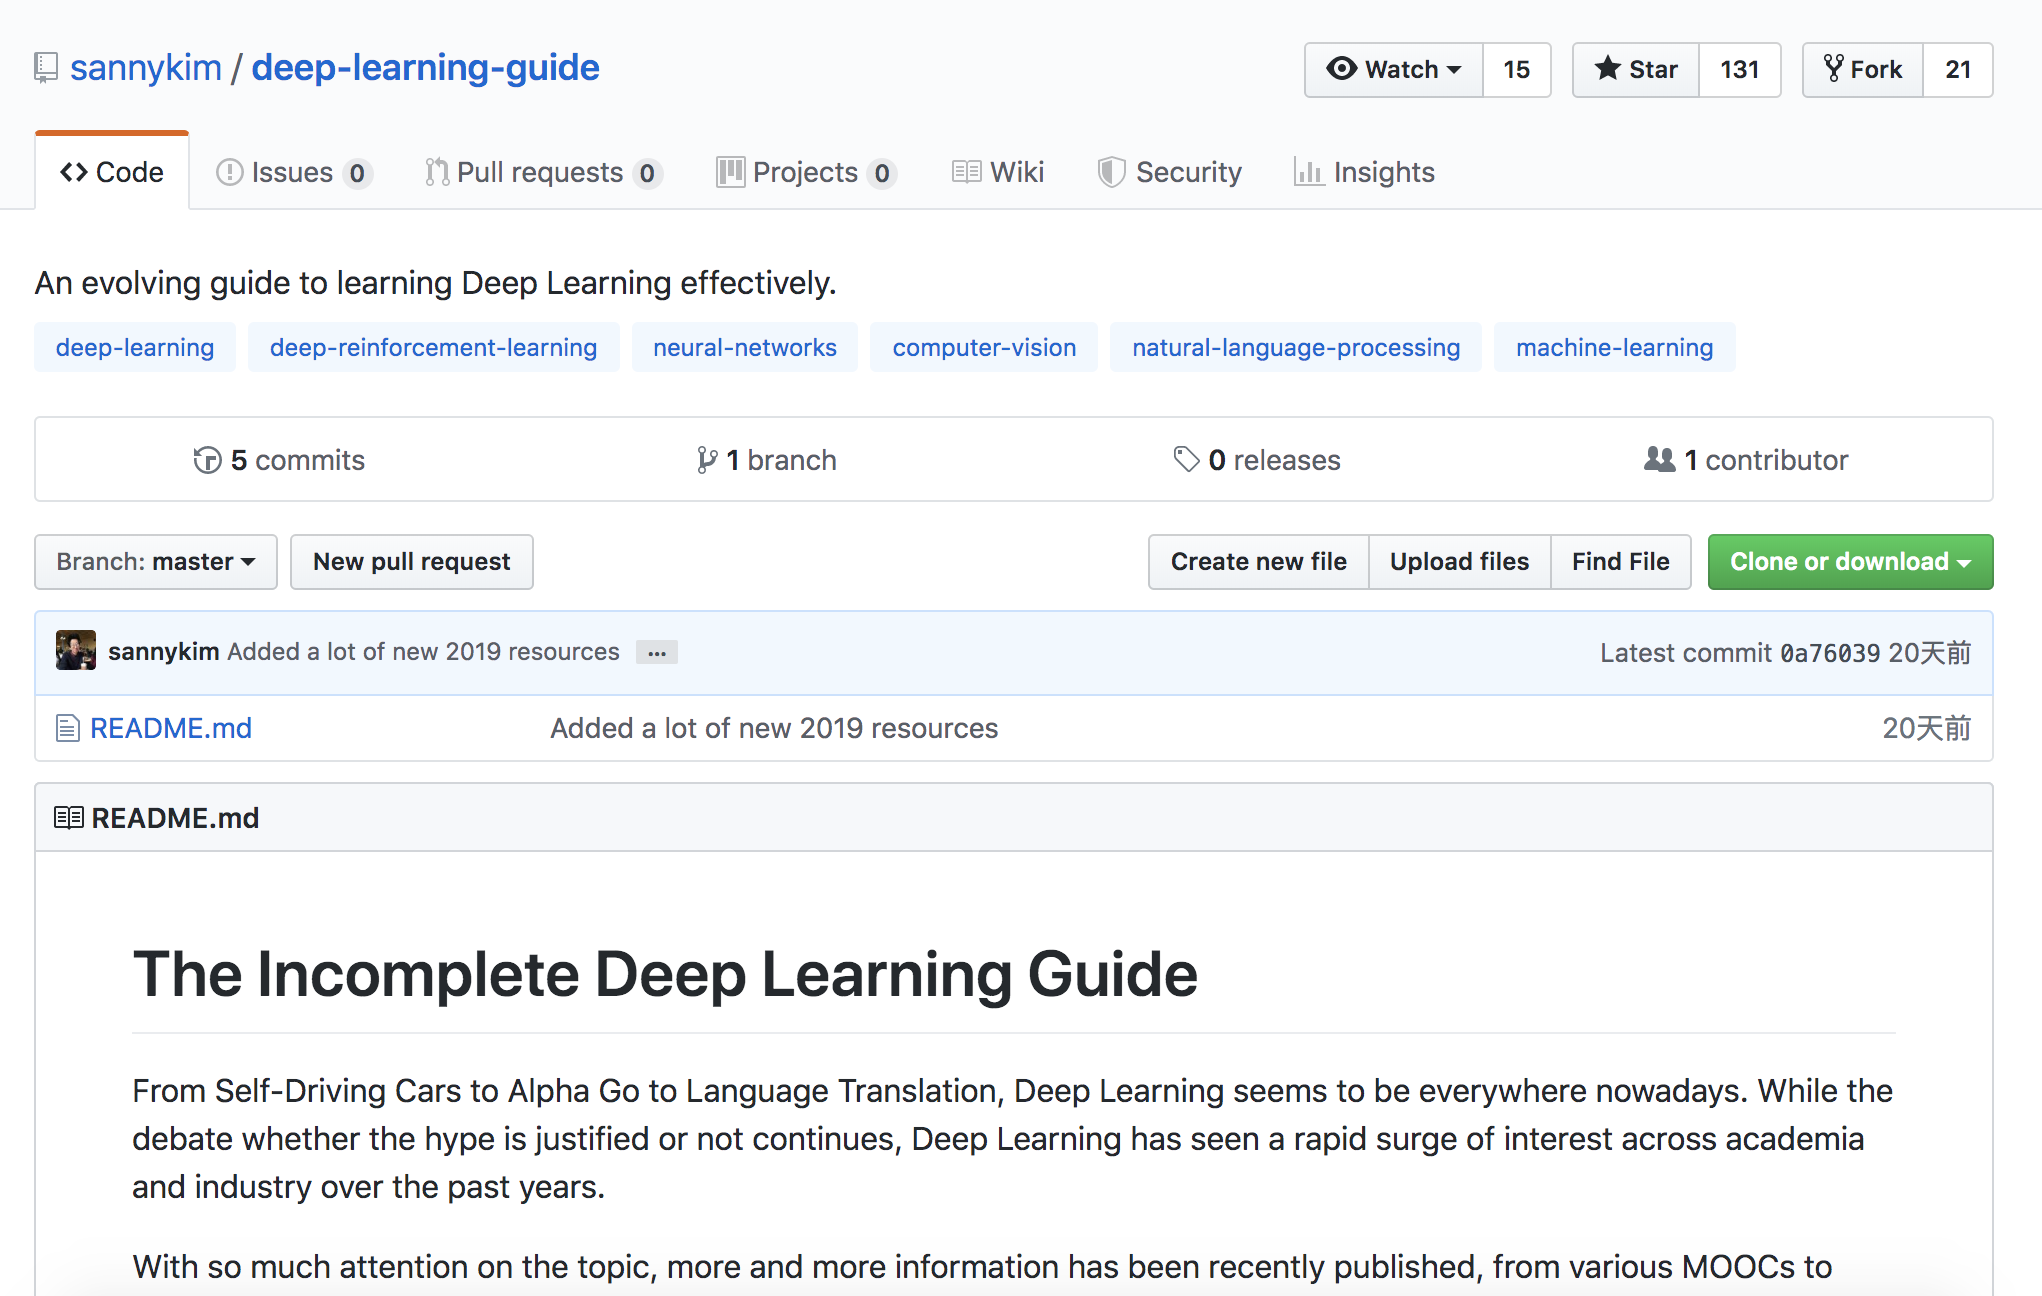The height and width of the screenshot is (1296, 2042).
Task: Open the latest commit hash 0a76039
Action: [1830, 653]
